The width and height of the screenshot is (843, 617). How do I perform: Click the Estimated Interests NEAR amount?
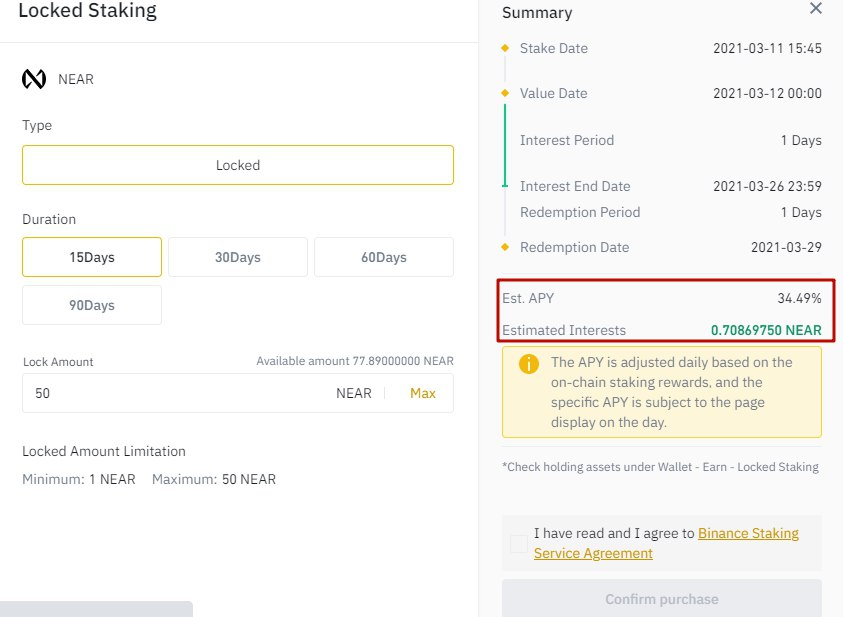(766, 330)
